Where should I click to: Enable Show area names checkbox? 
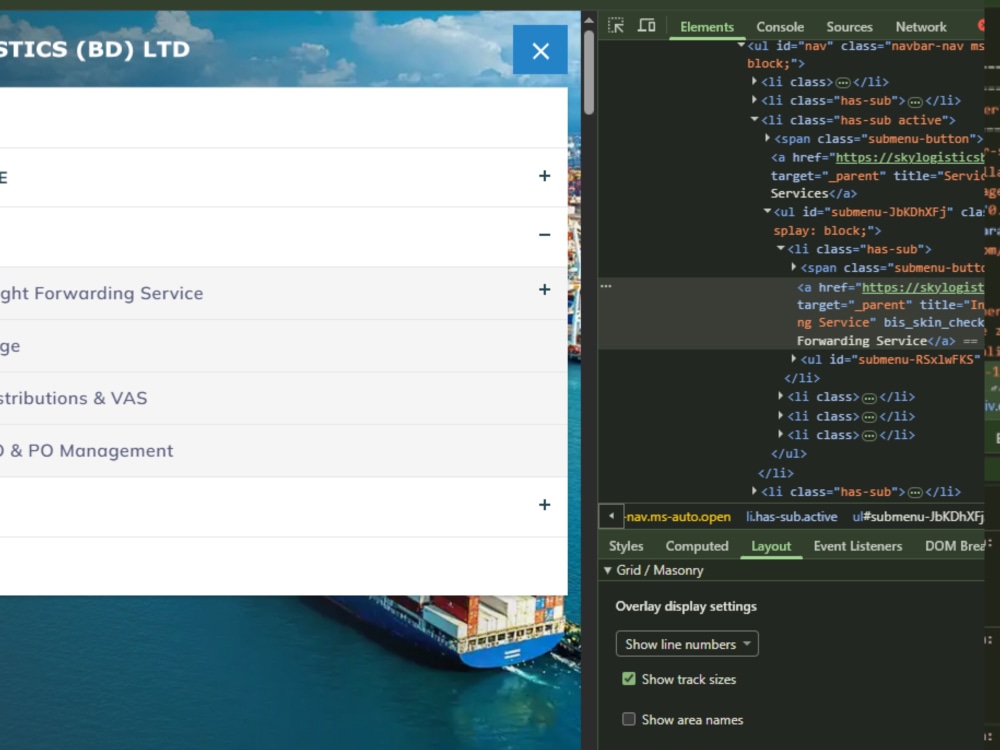pos(629,719)
